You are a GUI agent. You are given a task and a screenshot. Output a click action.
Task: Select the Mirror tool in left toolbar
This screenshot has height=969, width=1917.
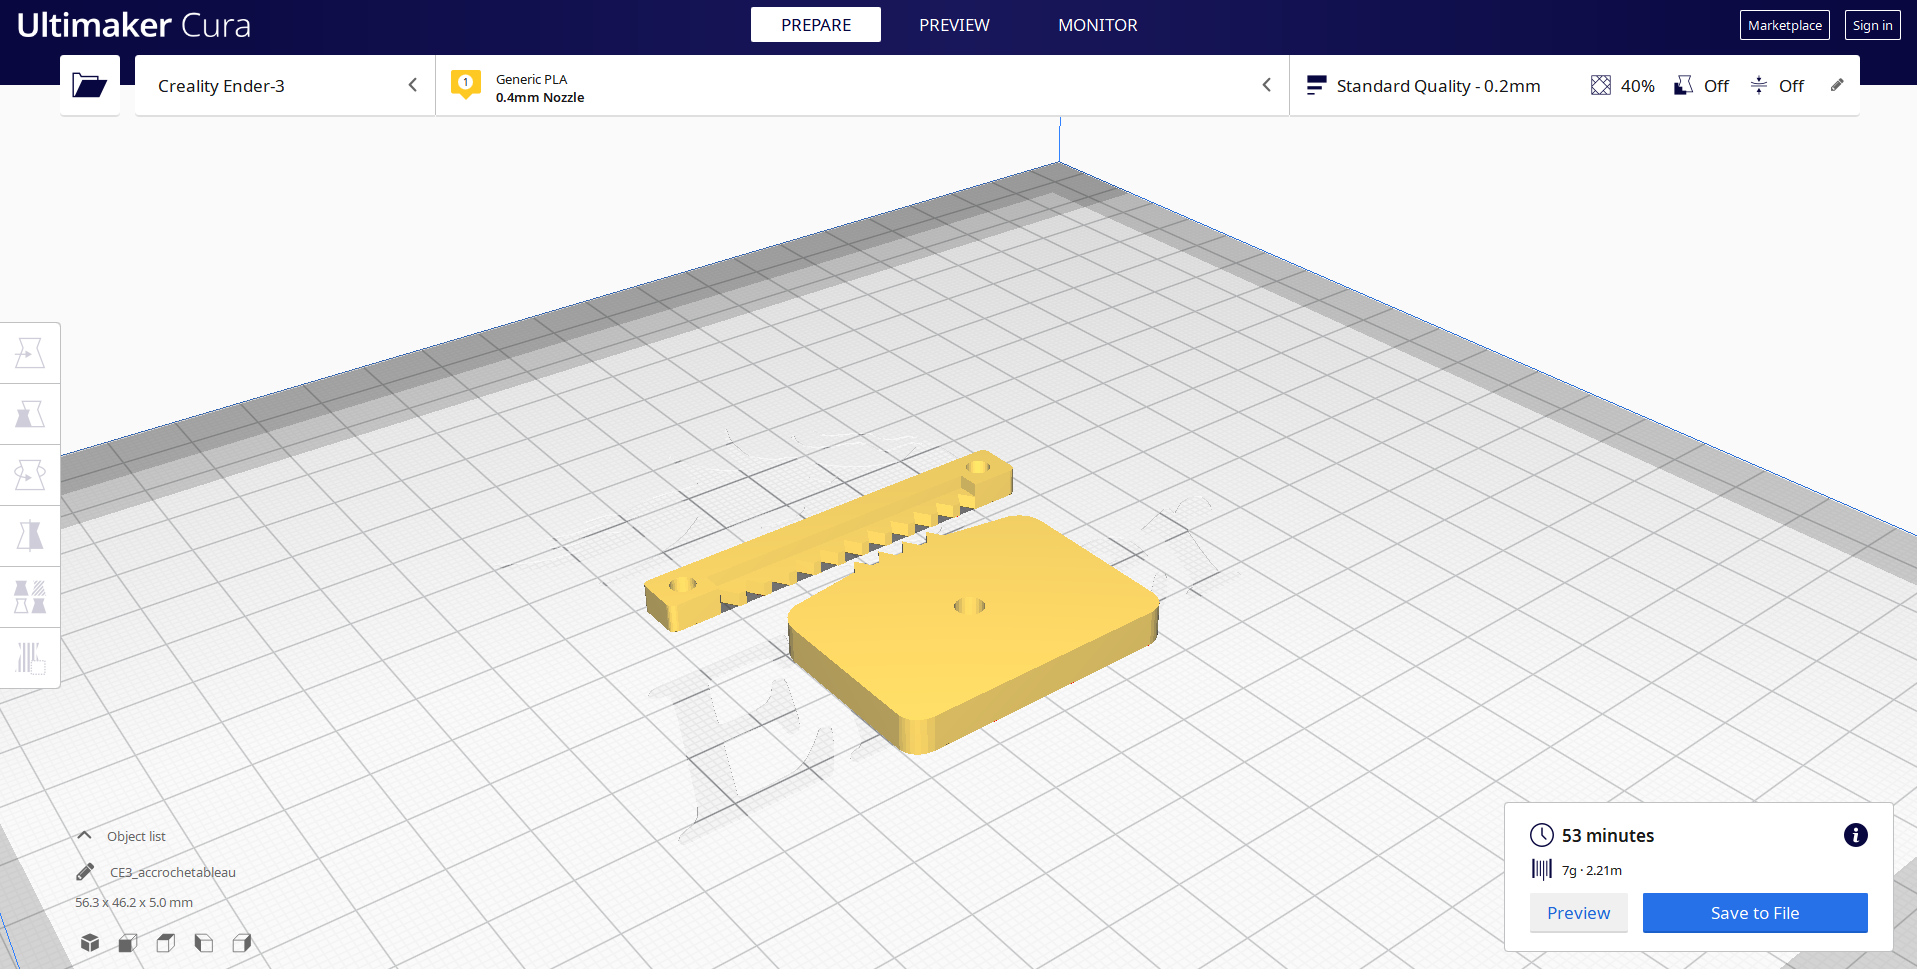[x=30, y=536]
